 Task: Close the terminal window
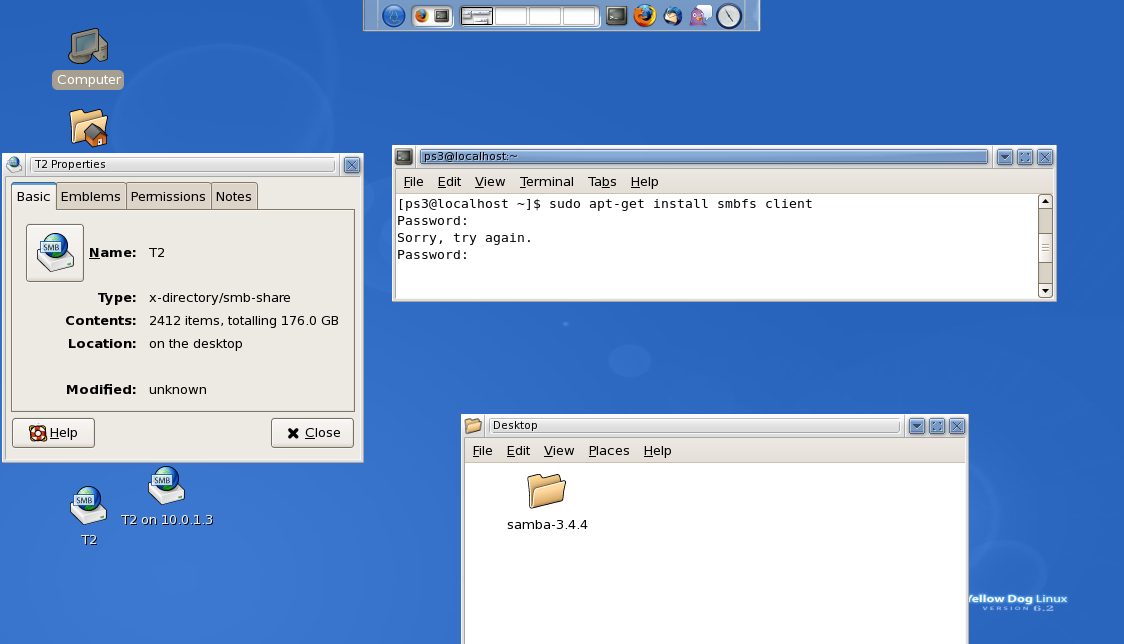coord(1045,157)
